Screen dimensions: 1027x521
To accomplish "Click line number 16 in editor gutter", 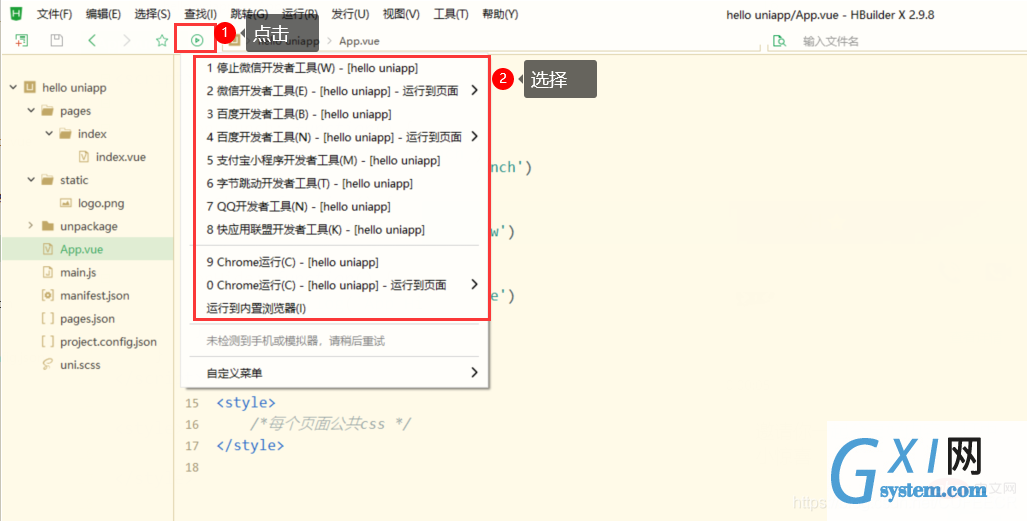I will pos(191,424).
